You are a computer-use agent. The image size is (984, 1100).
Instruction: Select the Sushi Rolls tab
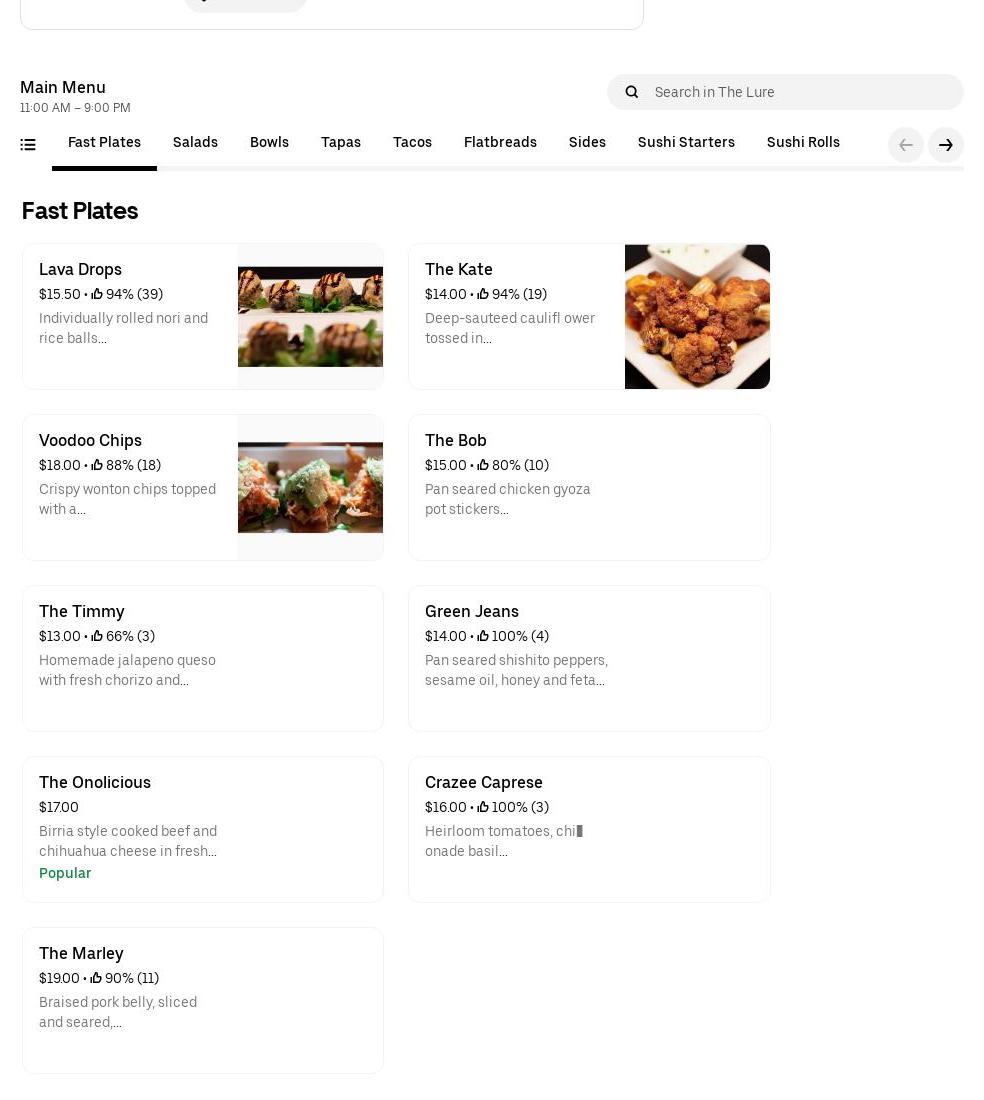[x=802, y=143]
